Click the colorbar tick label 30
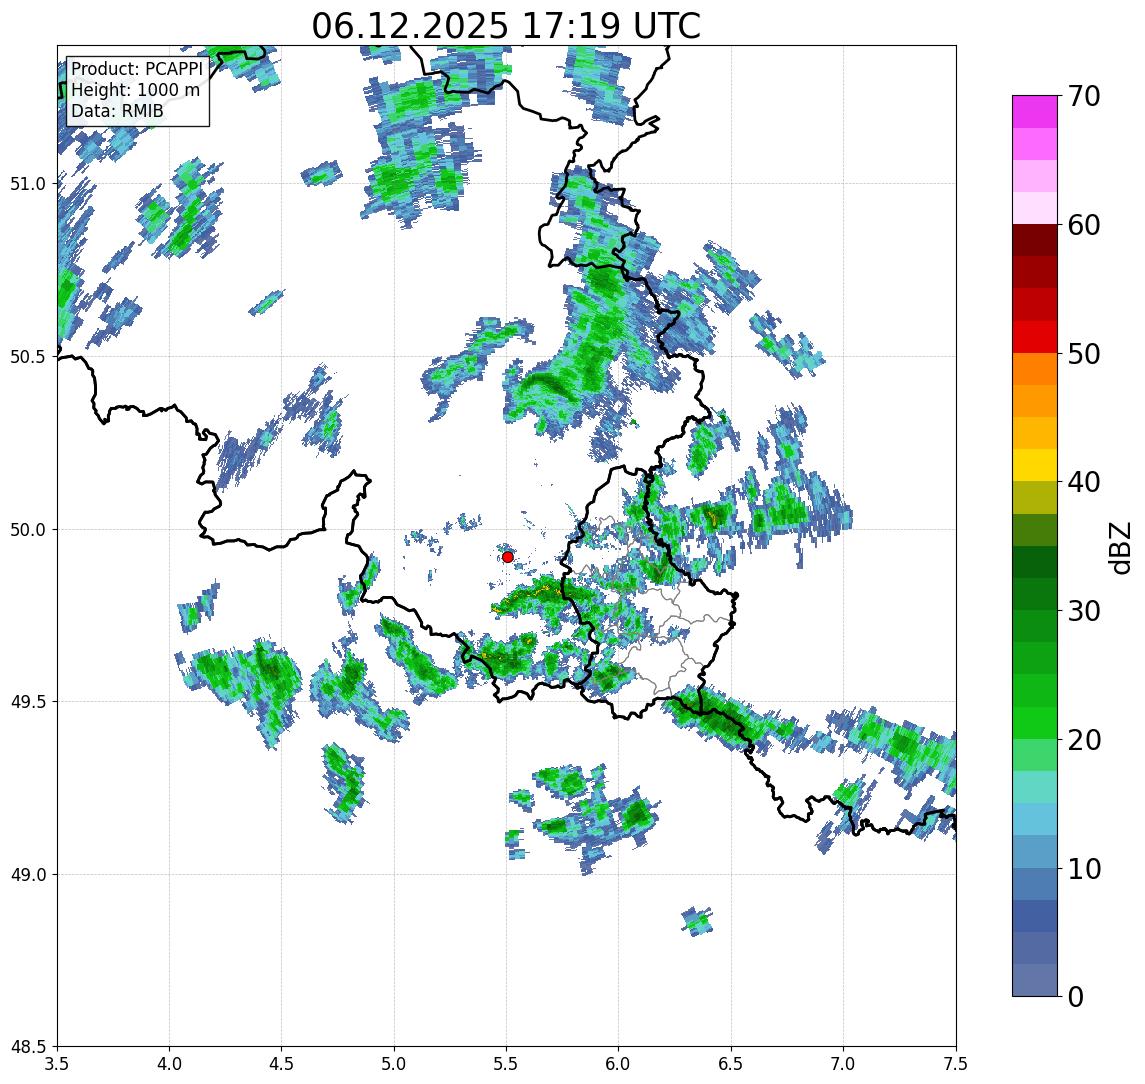The height and width of the screenshot is (1084, 1145). click(x=1084, y=611)
